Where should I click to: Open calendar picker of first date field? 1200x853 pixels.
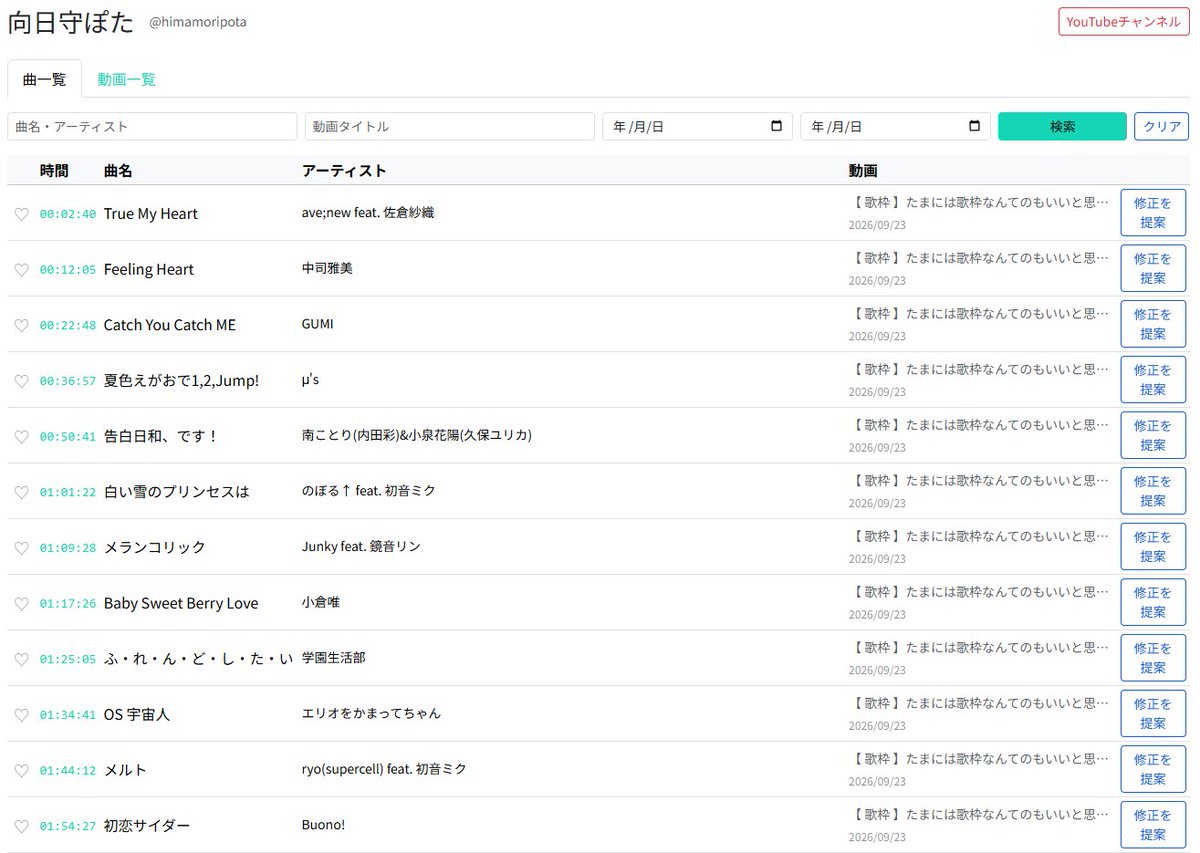pos(777,127)
